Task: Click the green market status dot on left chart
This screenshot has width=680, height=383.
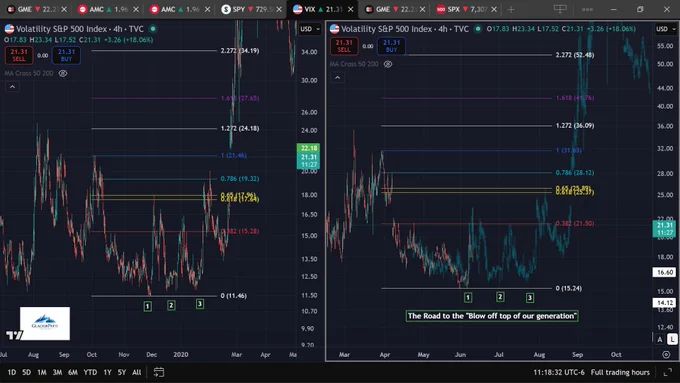Action: (x=153, y=29)
